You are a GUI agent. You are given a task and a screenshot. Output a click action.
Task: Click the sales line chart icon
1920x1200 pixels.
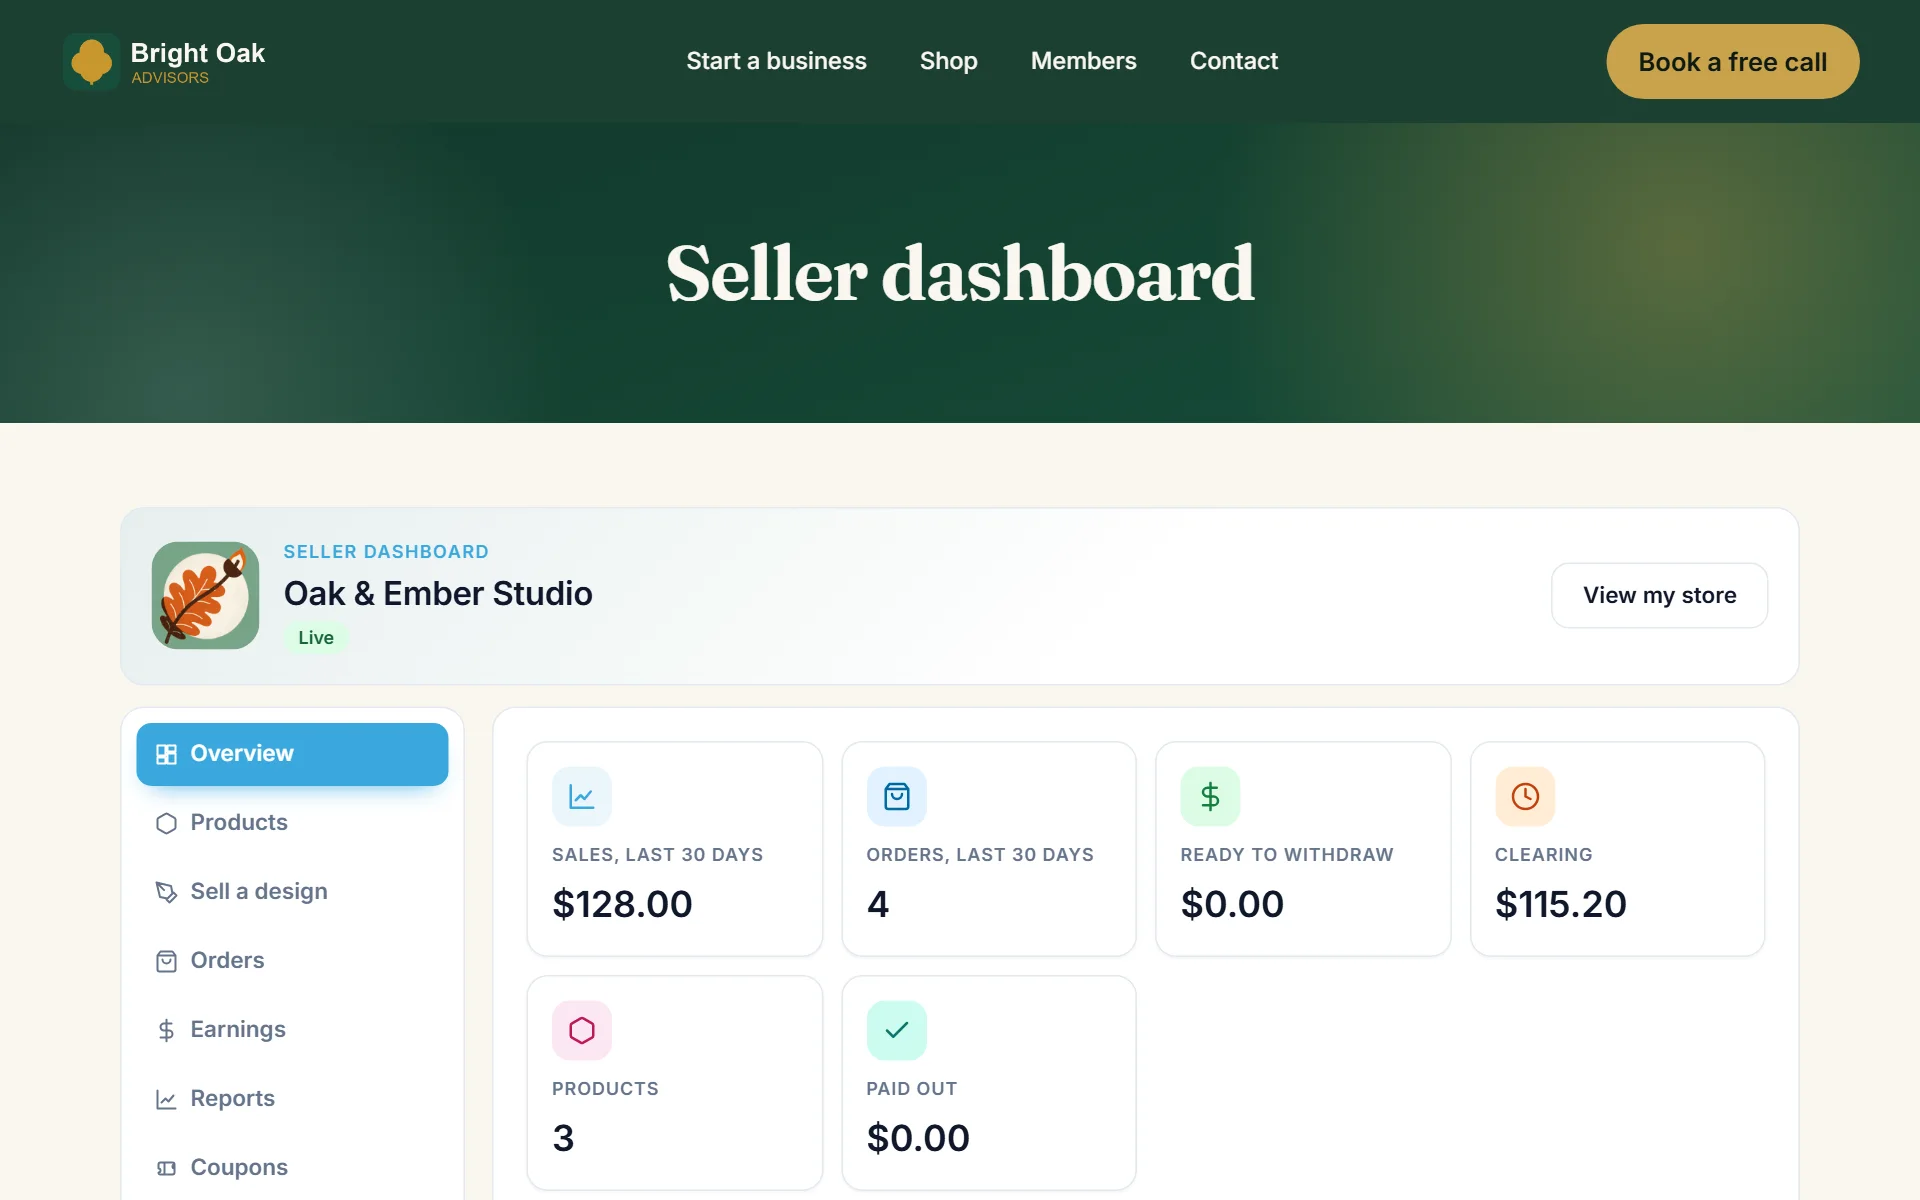click(x=582, y=796)
